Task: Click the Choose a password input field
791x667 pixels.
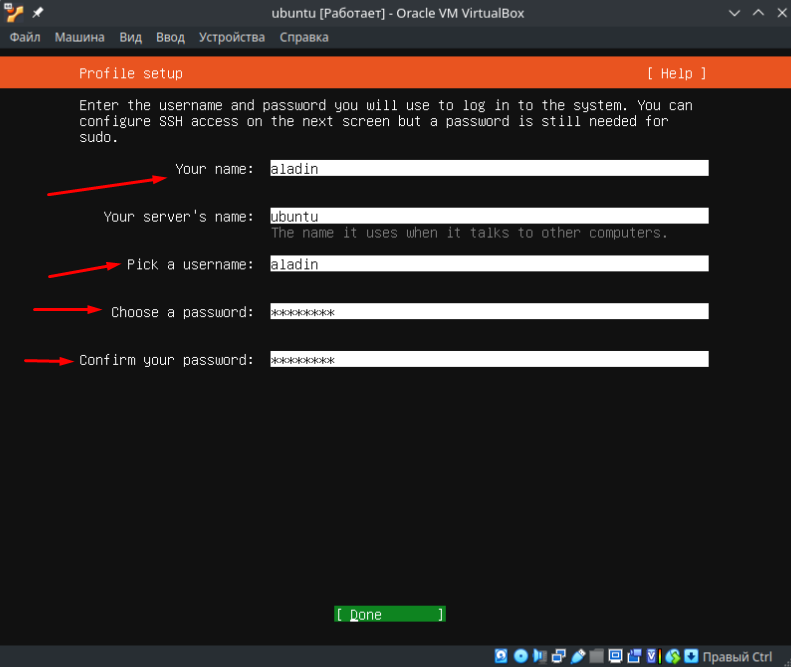Action: click(489, 311)
